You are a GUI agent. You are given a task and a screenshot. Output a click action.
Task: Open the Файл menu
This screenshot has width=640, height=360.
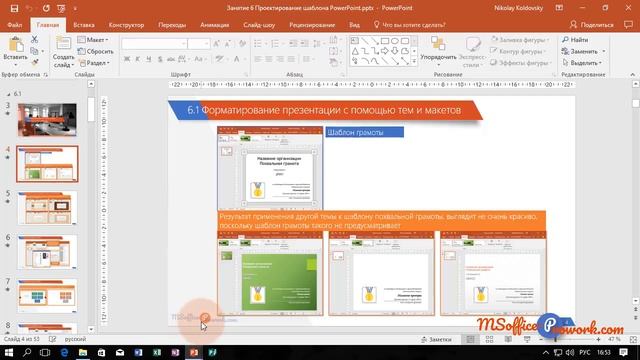click(15, 25)
